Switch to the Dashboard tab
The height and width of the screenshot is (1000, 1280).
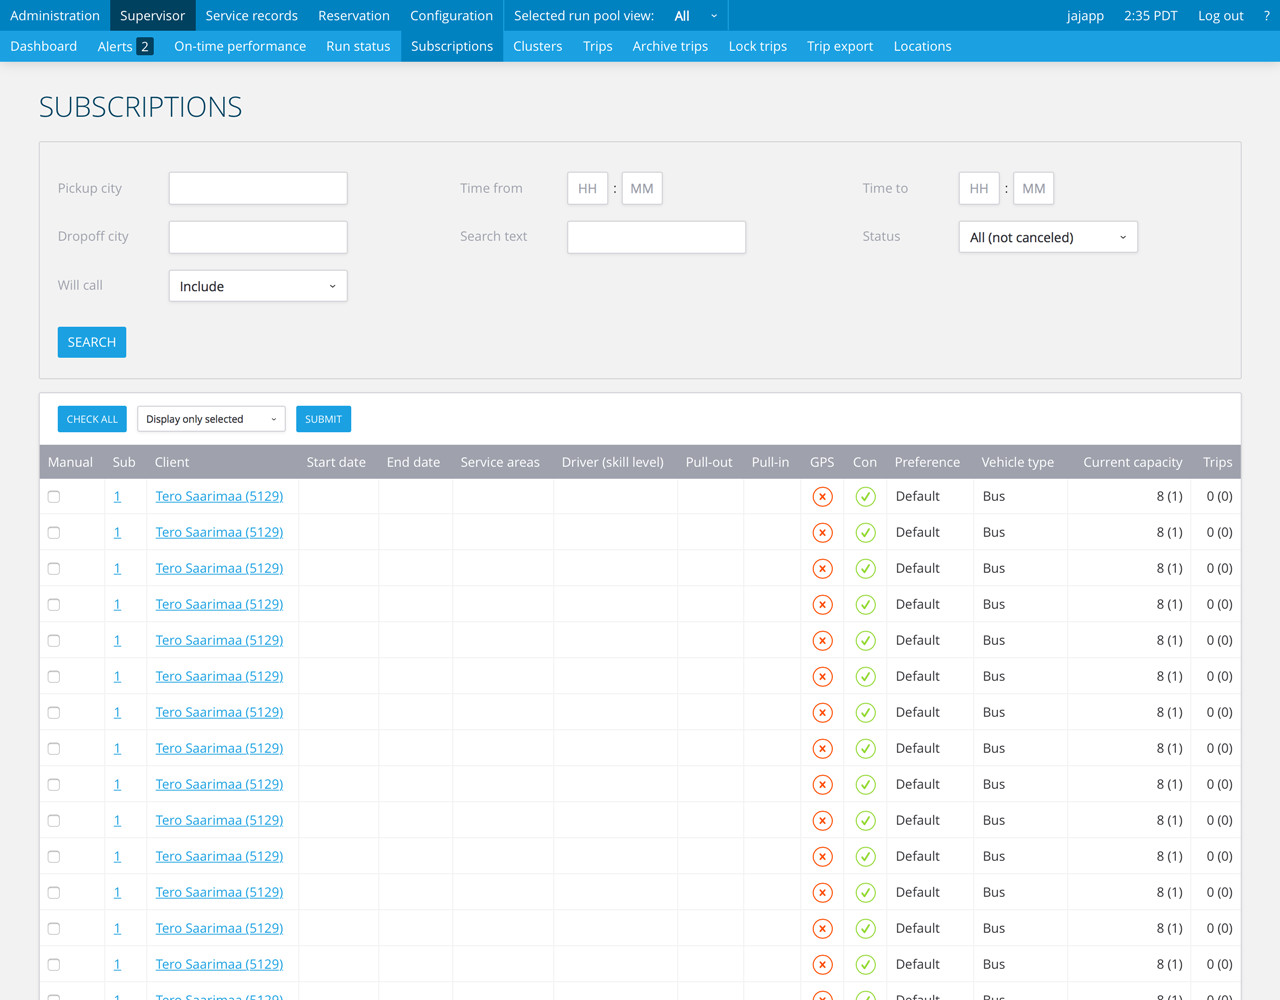pyautogui.click(x=43, y=46)
